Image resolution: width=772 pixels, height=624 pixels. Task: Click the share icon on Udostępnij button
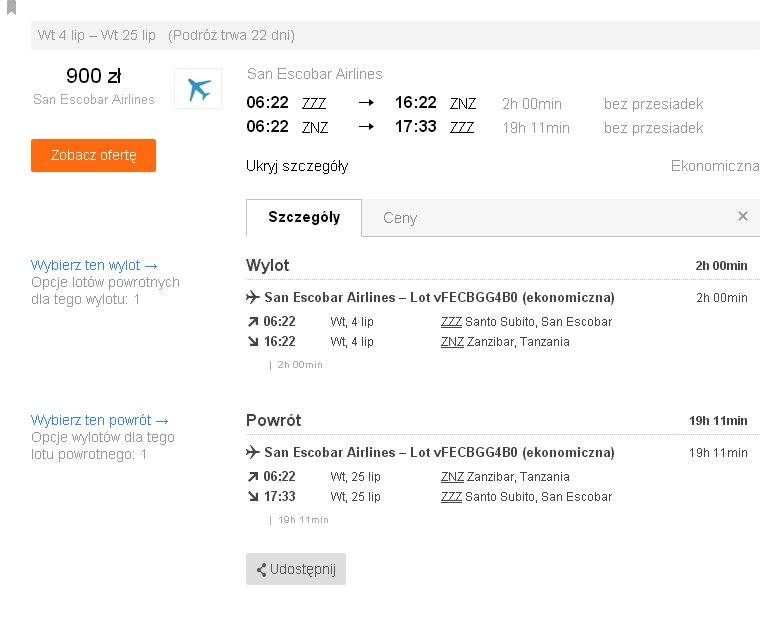261,570
